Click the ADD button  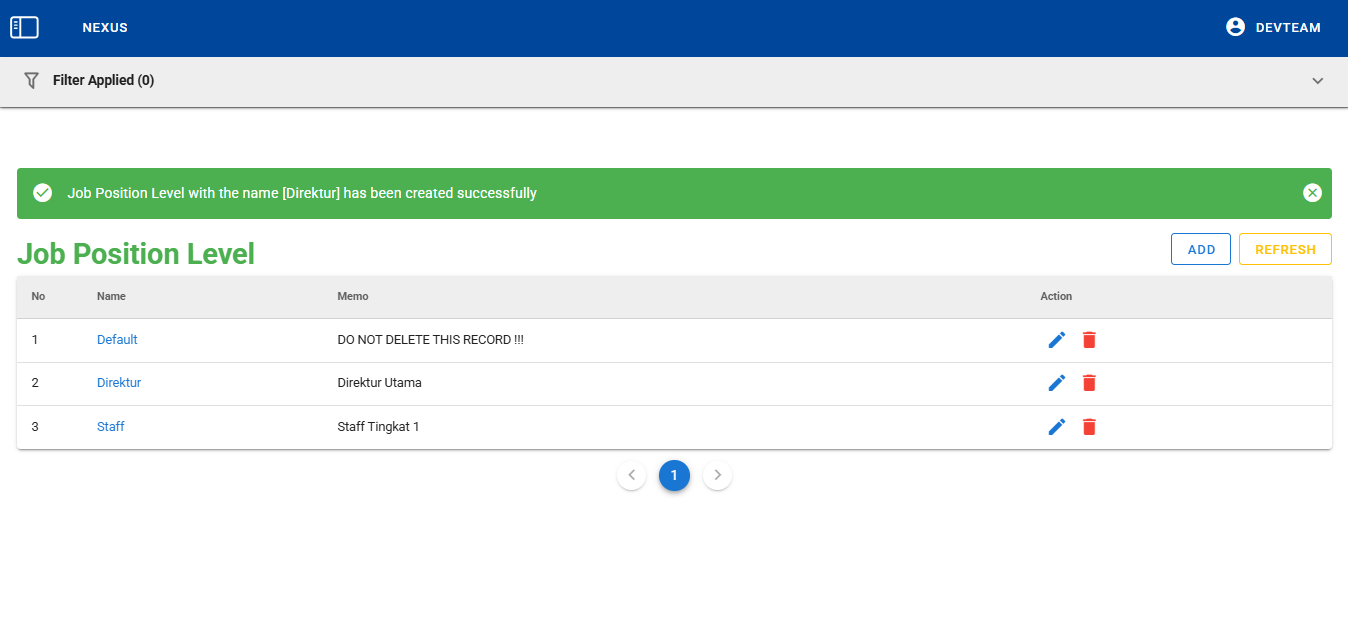pyautogui.click(x=1200, y=249)
